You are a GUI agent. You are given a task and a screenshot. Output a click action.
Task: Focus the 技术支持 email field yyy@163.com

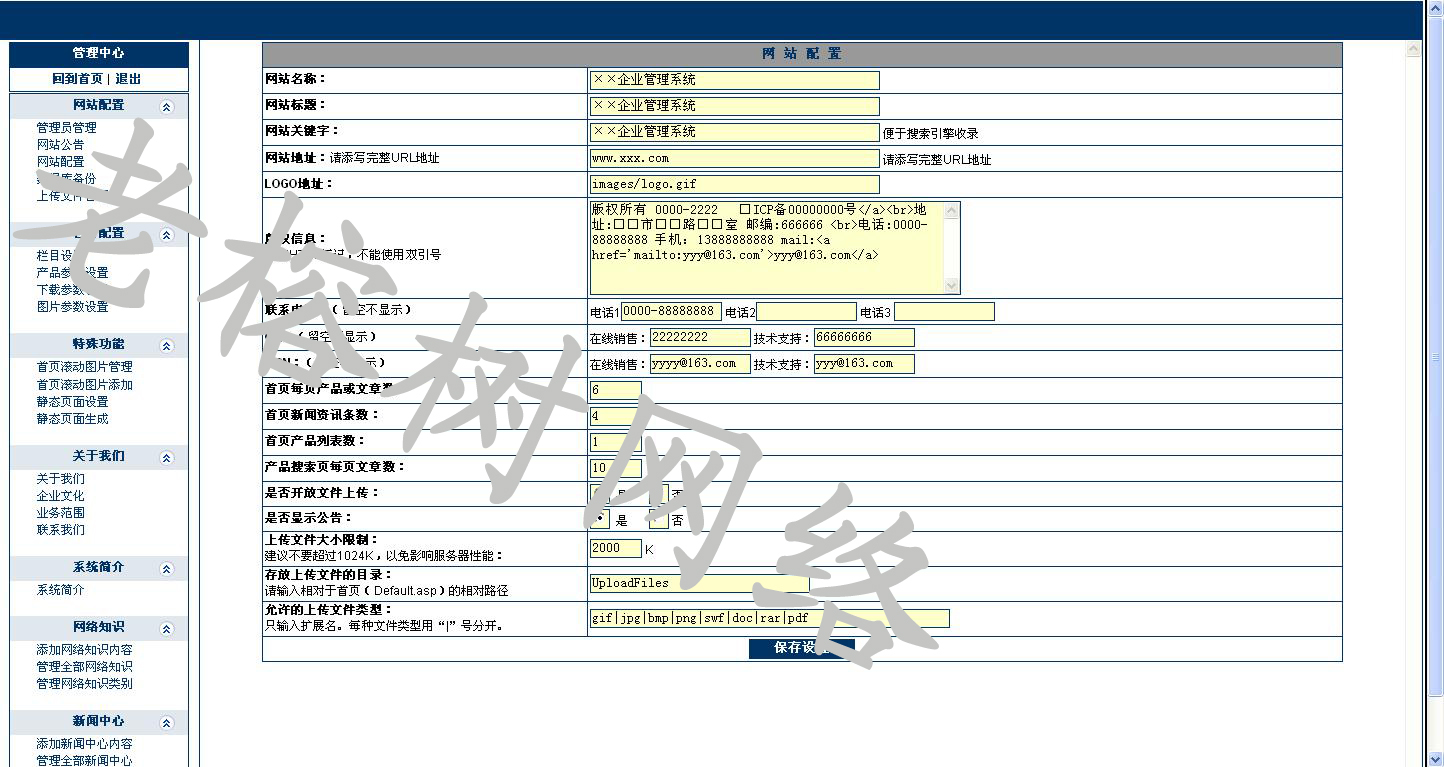(x=864, y=364)
